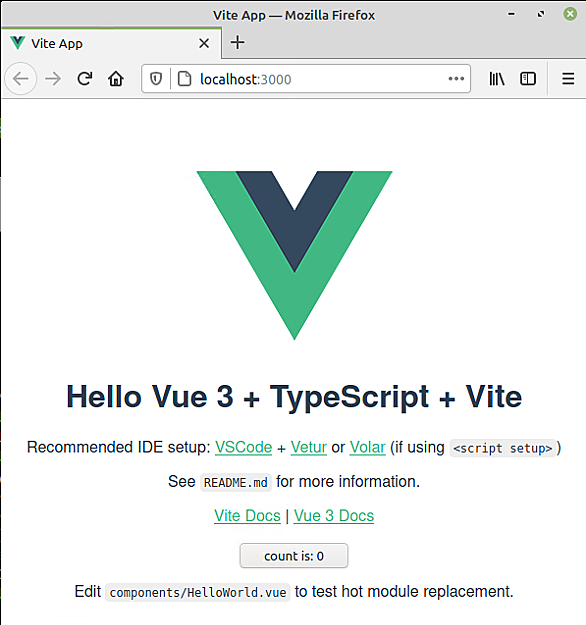Click 'components/HelloWorld.vue' code text
Viewport: 586px width, 625px height.
click(x=198, y=593)
